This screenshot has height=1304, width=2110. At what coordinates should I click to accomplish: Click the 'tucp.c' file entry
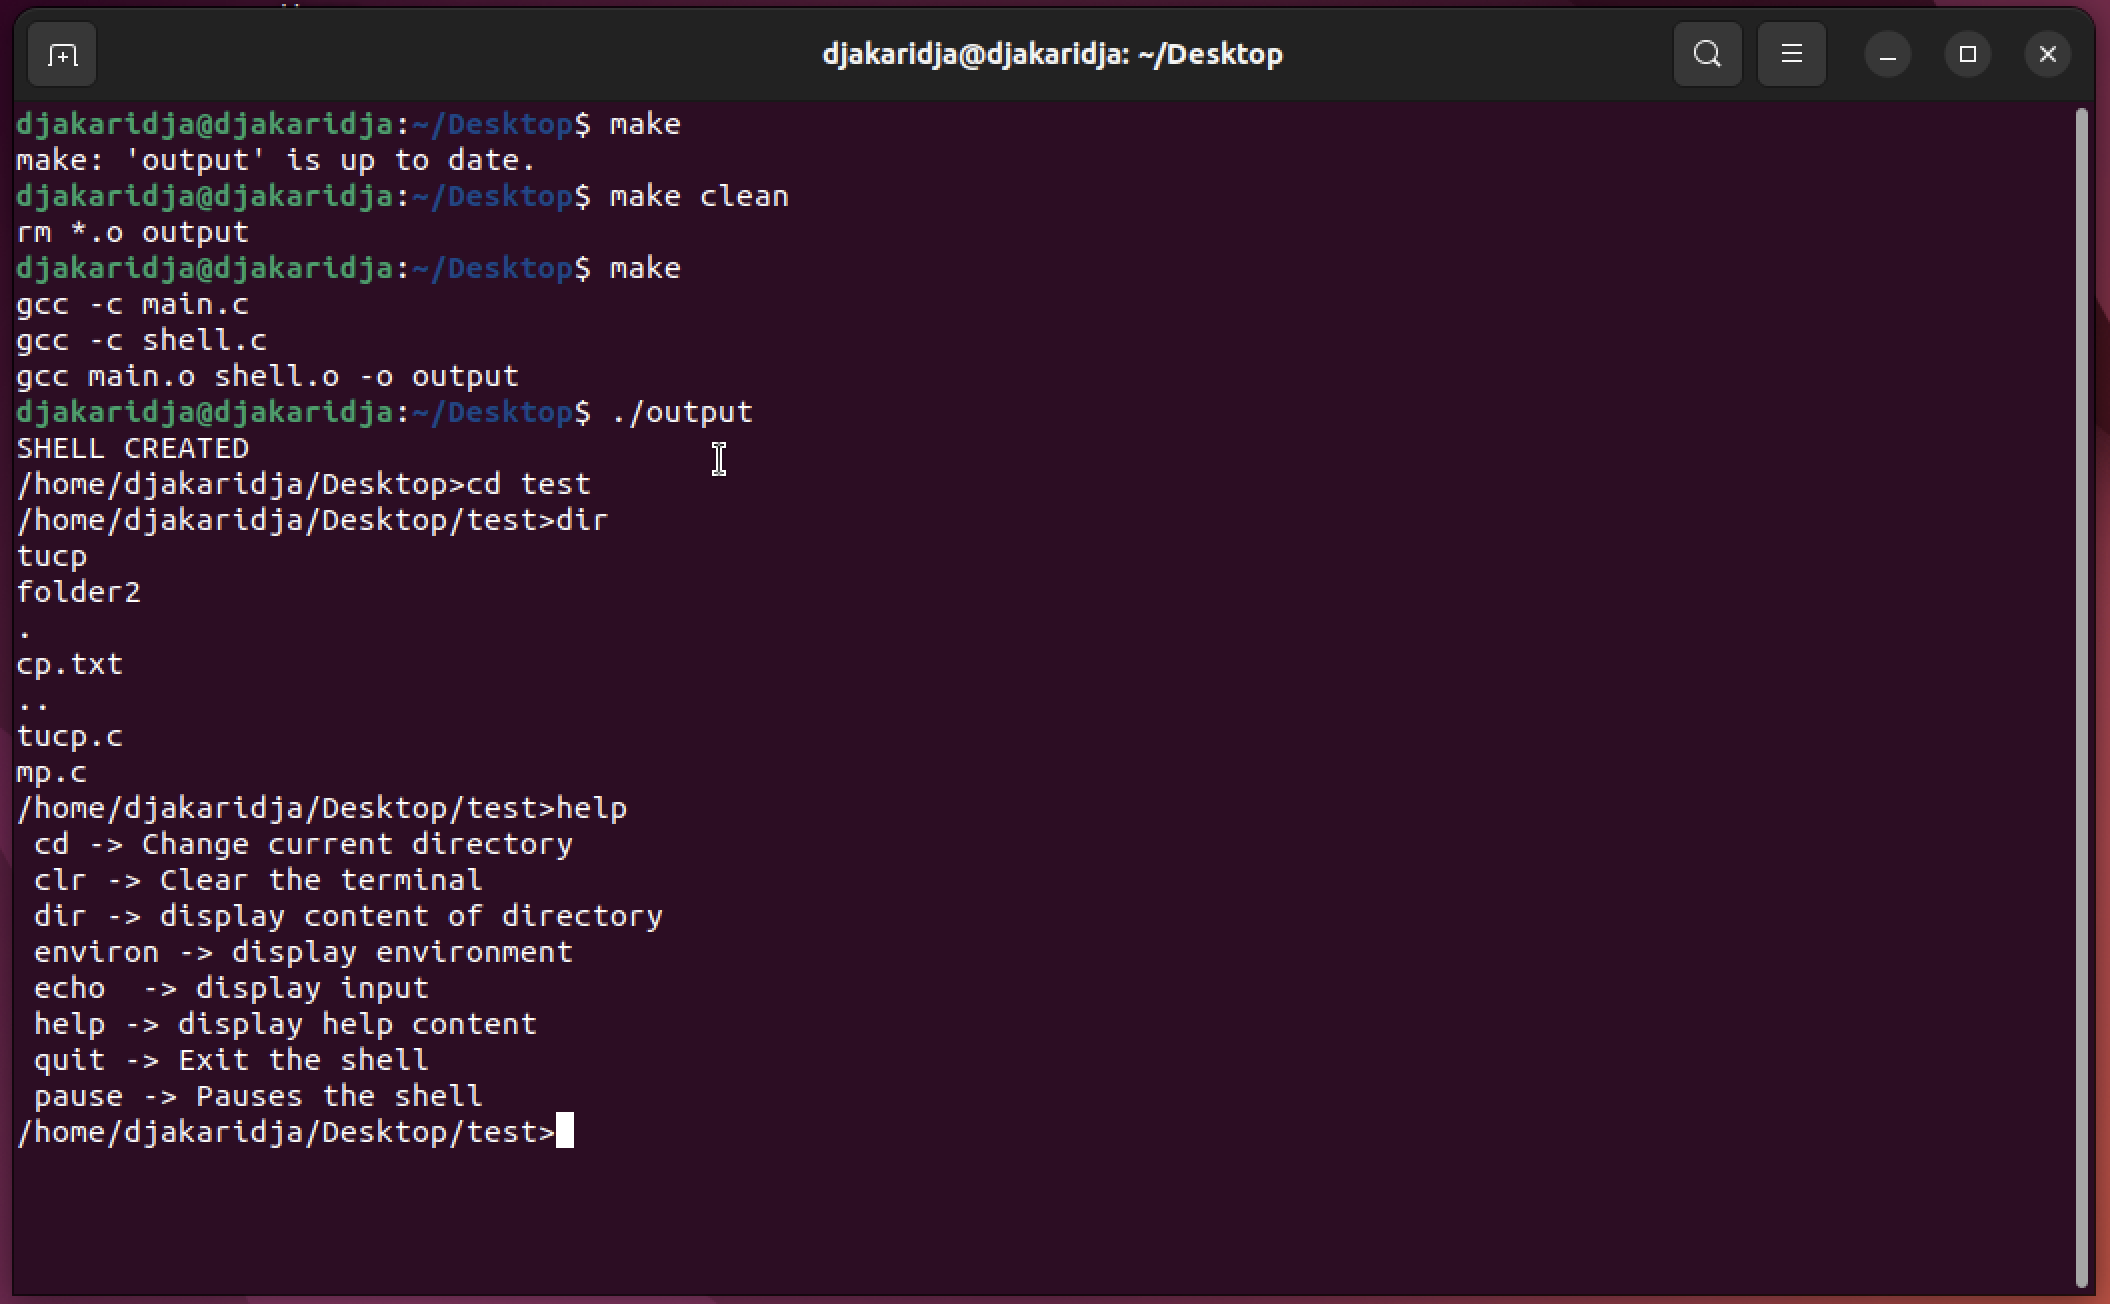click(x=70, y=736)
